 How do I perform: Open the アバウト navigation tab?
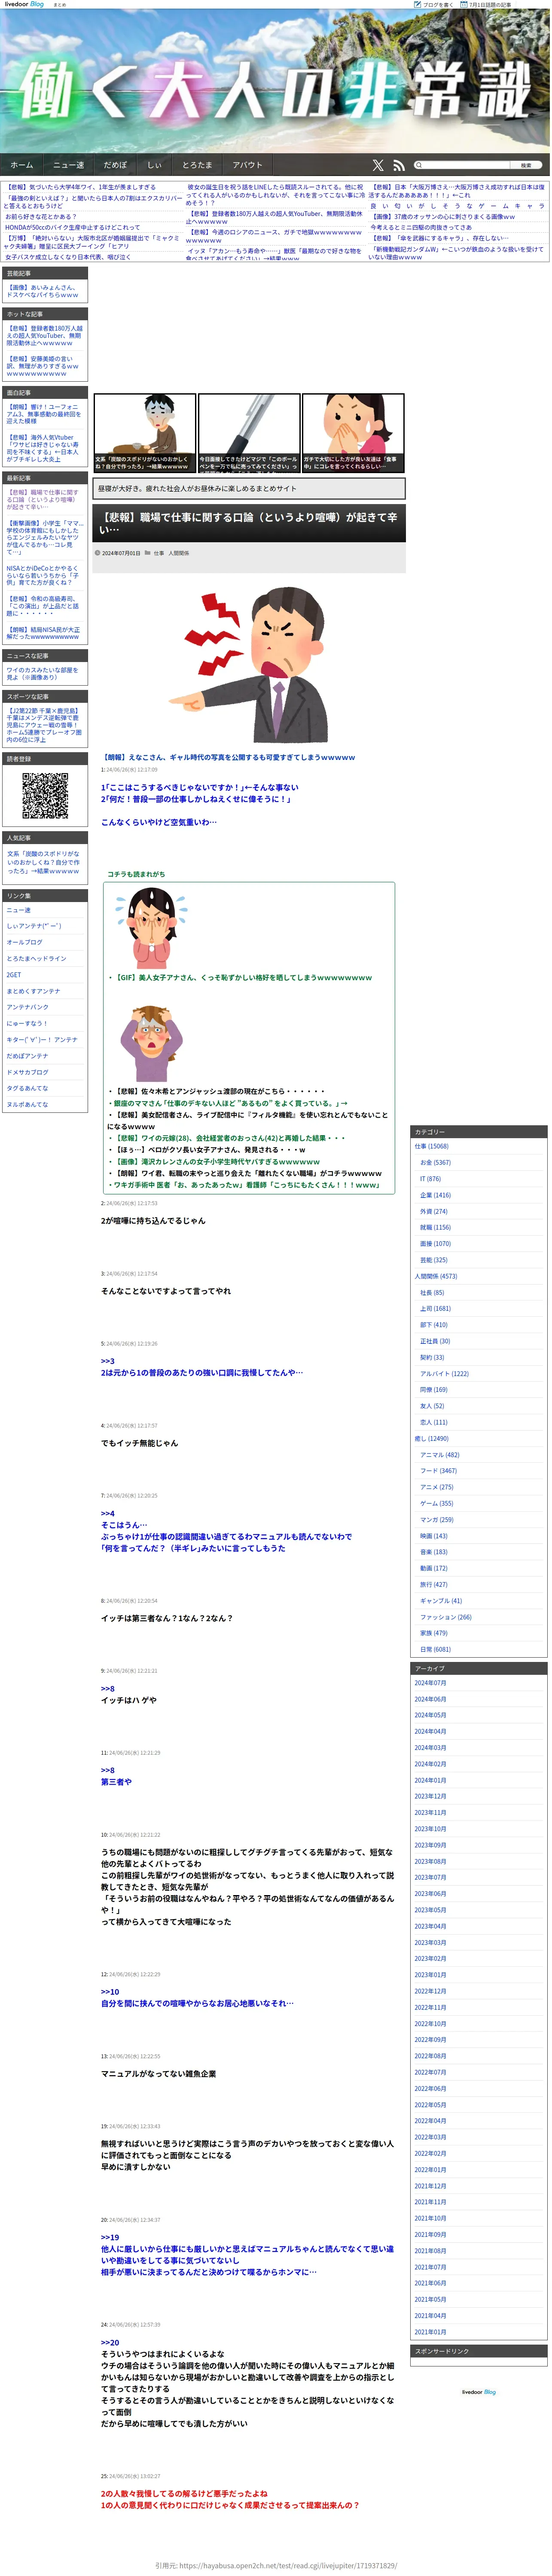coord(247,165)
